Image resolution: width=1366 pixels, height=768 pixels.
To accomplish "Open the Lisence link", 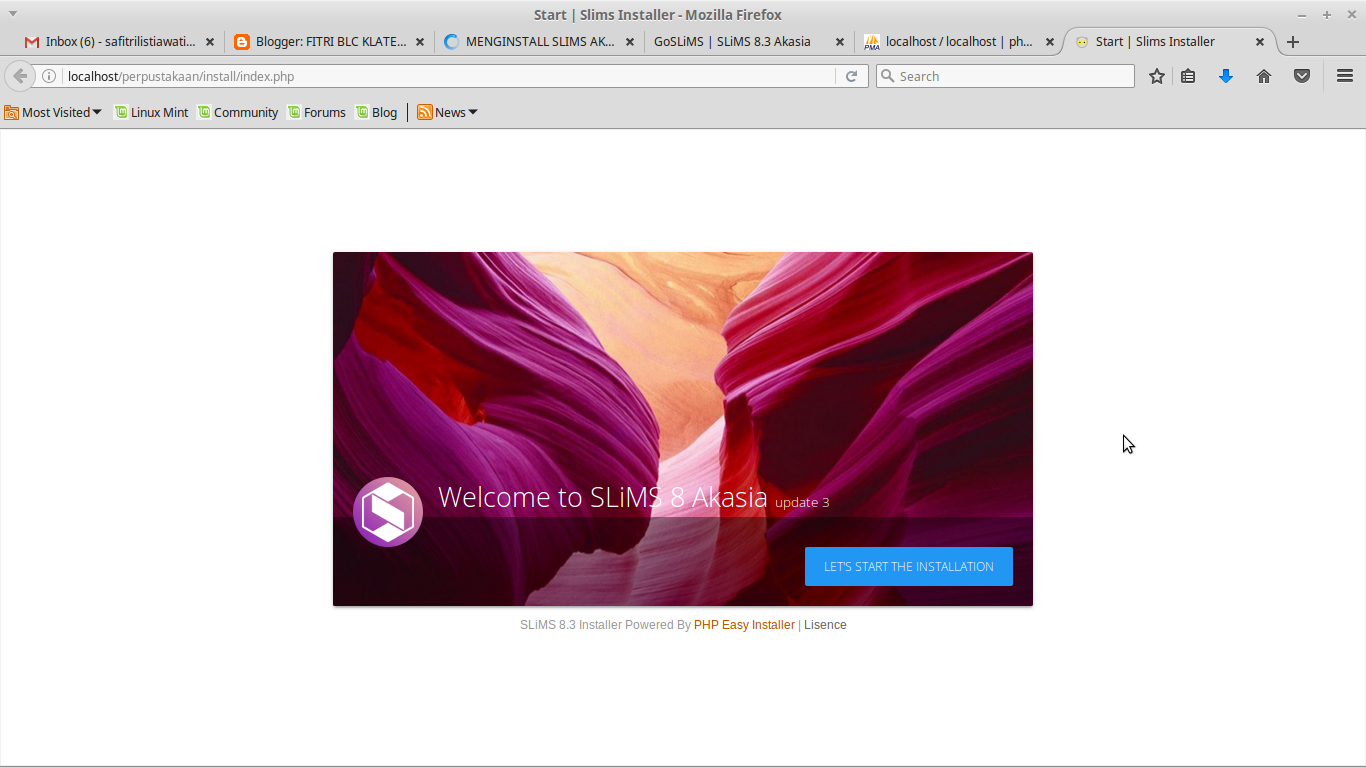I will [825, 625].
